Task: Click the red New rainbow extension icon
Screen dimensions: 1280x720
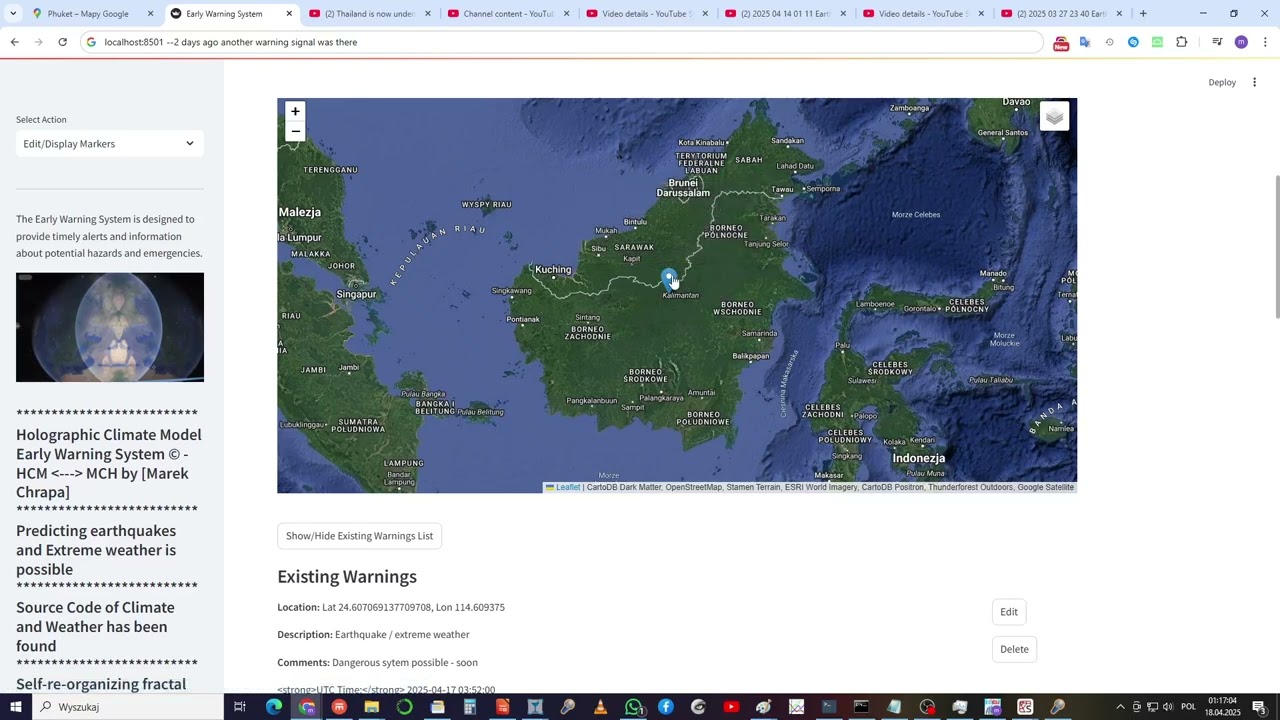Action: pyautogui.click(x=1061, y=42)
